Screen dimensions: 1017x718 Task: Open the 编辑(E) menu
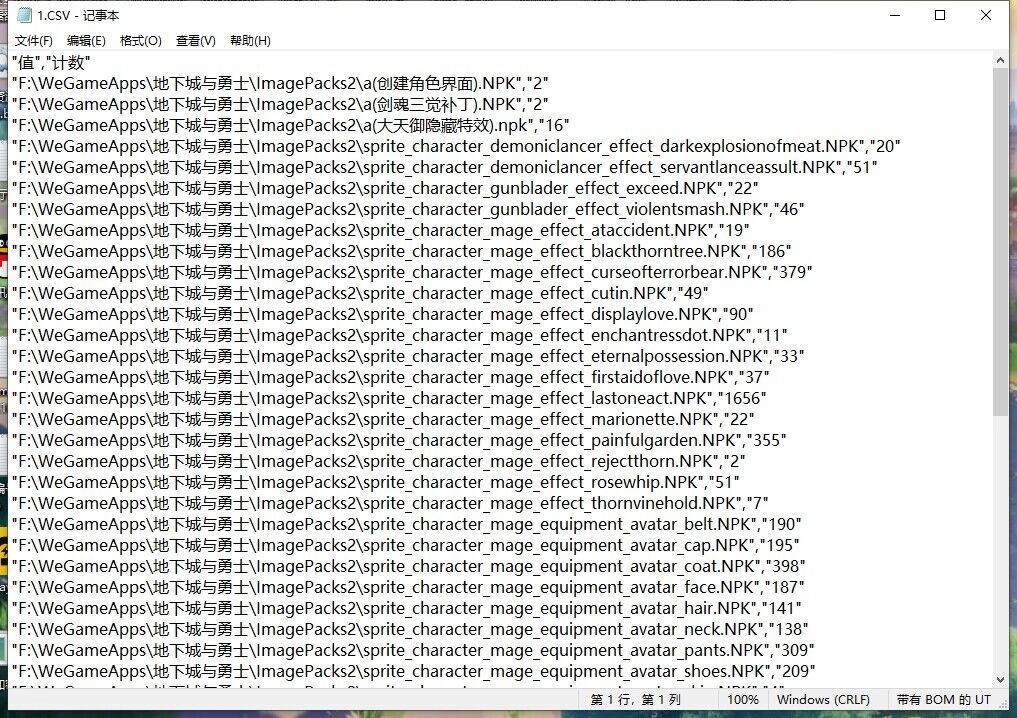[x=86, y=41]
